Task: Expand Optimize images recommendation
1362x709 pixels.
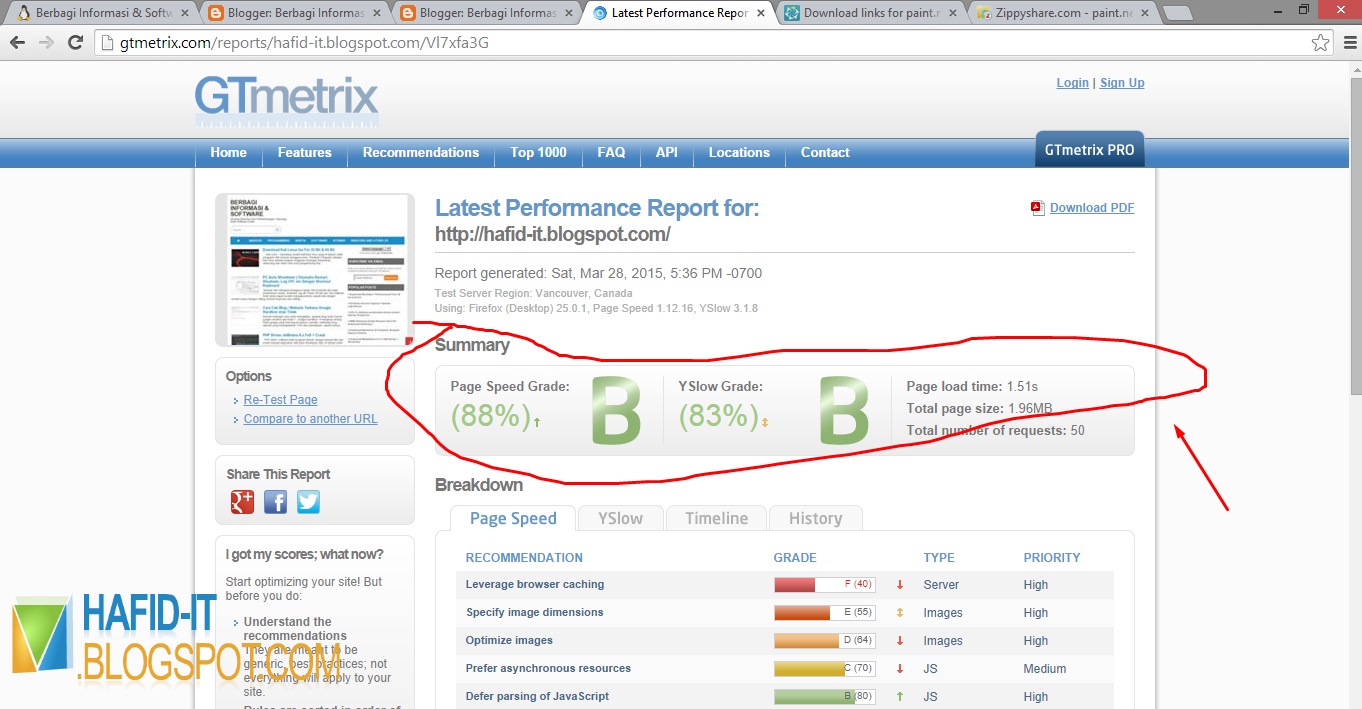Action: tap(509, 641)
